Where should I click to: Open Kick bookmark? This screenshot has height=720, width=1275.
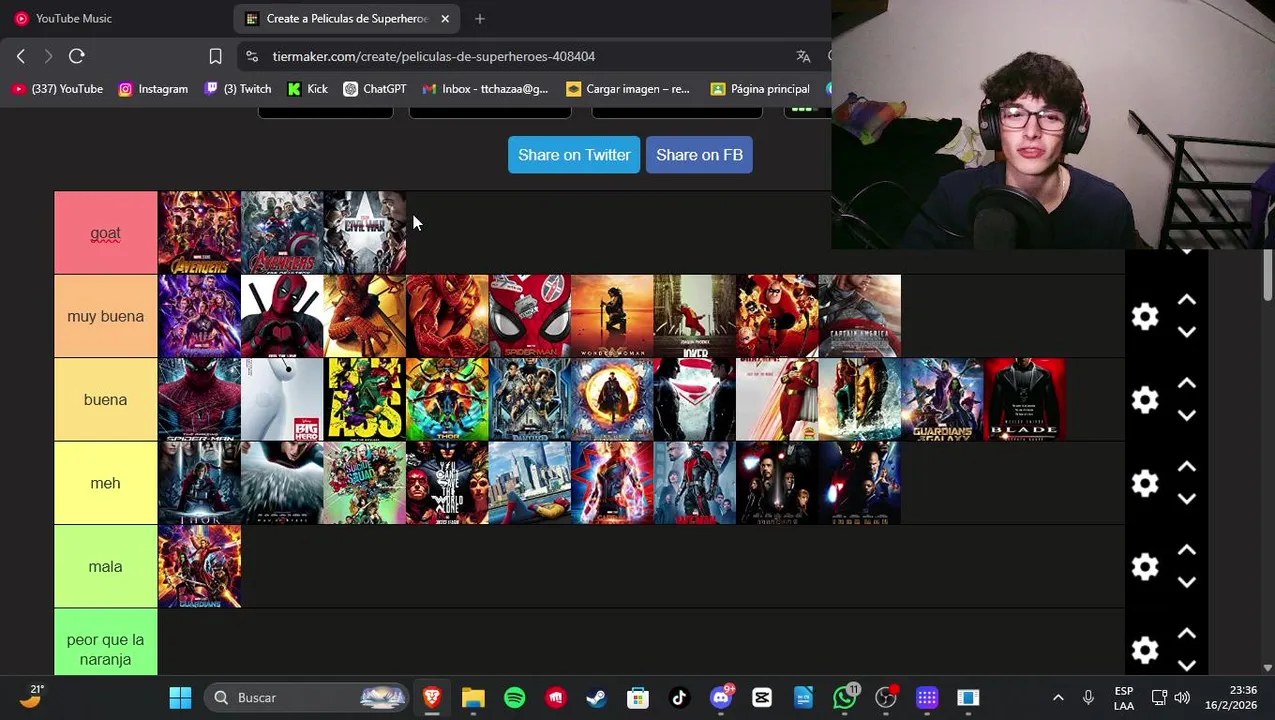(307, 89)
